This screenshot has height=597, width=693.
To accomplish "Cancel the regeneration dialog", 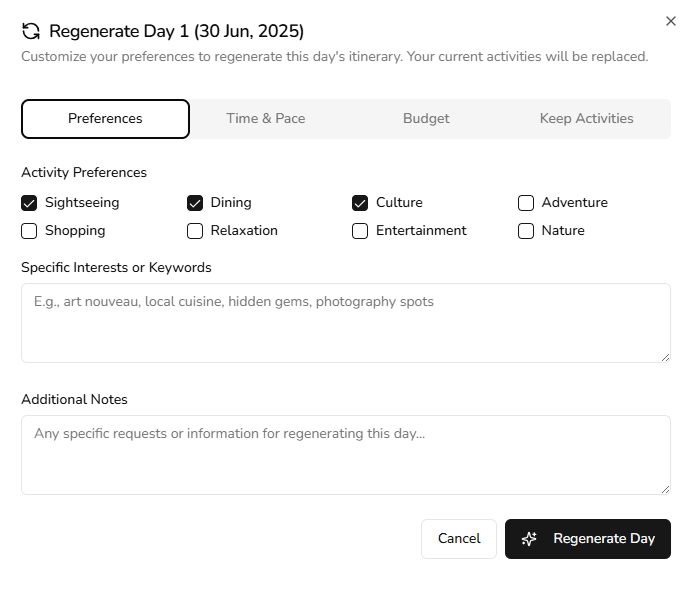I will [x=459, y=539].
